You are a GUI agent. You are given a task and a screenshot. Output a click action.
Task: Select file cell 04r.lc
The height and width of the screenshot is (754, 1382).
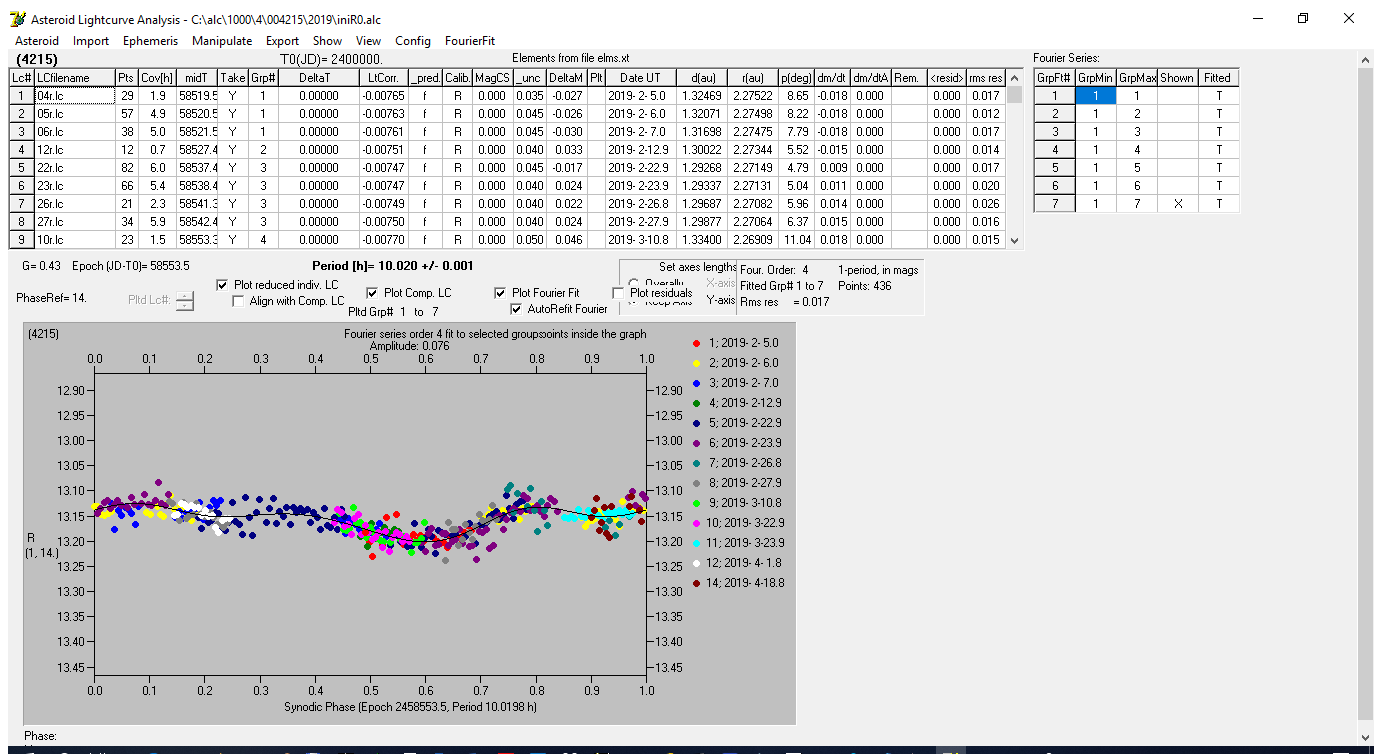pos(73,95)
